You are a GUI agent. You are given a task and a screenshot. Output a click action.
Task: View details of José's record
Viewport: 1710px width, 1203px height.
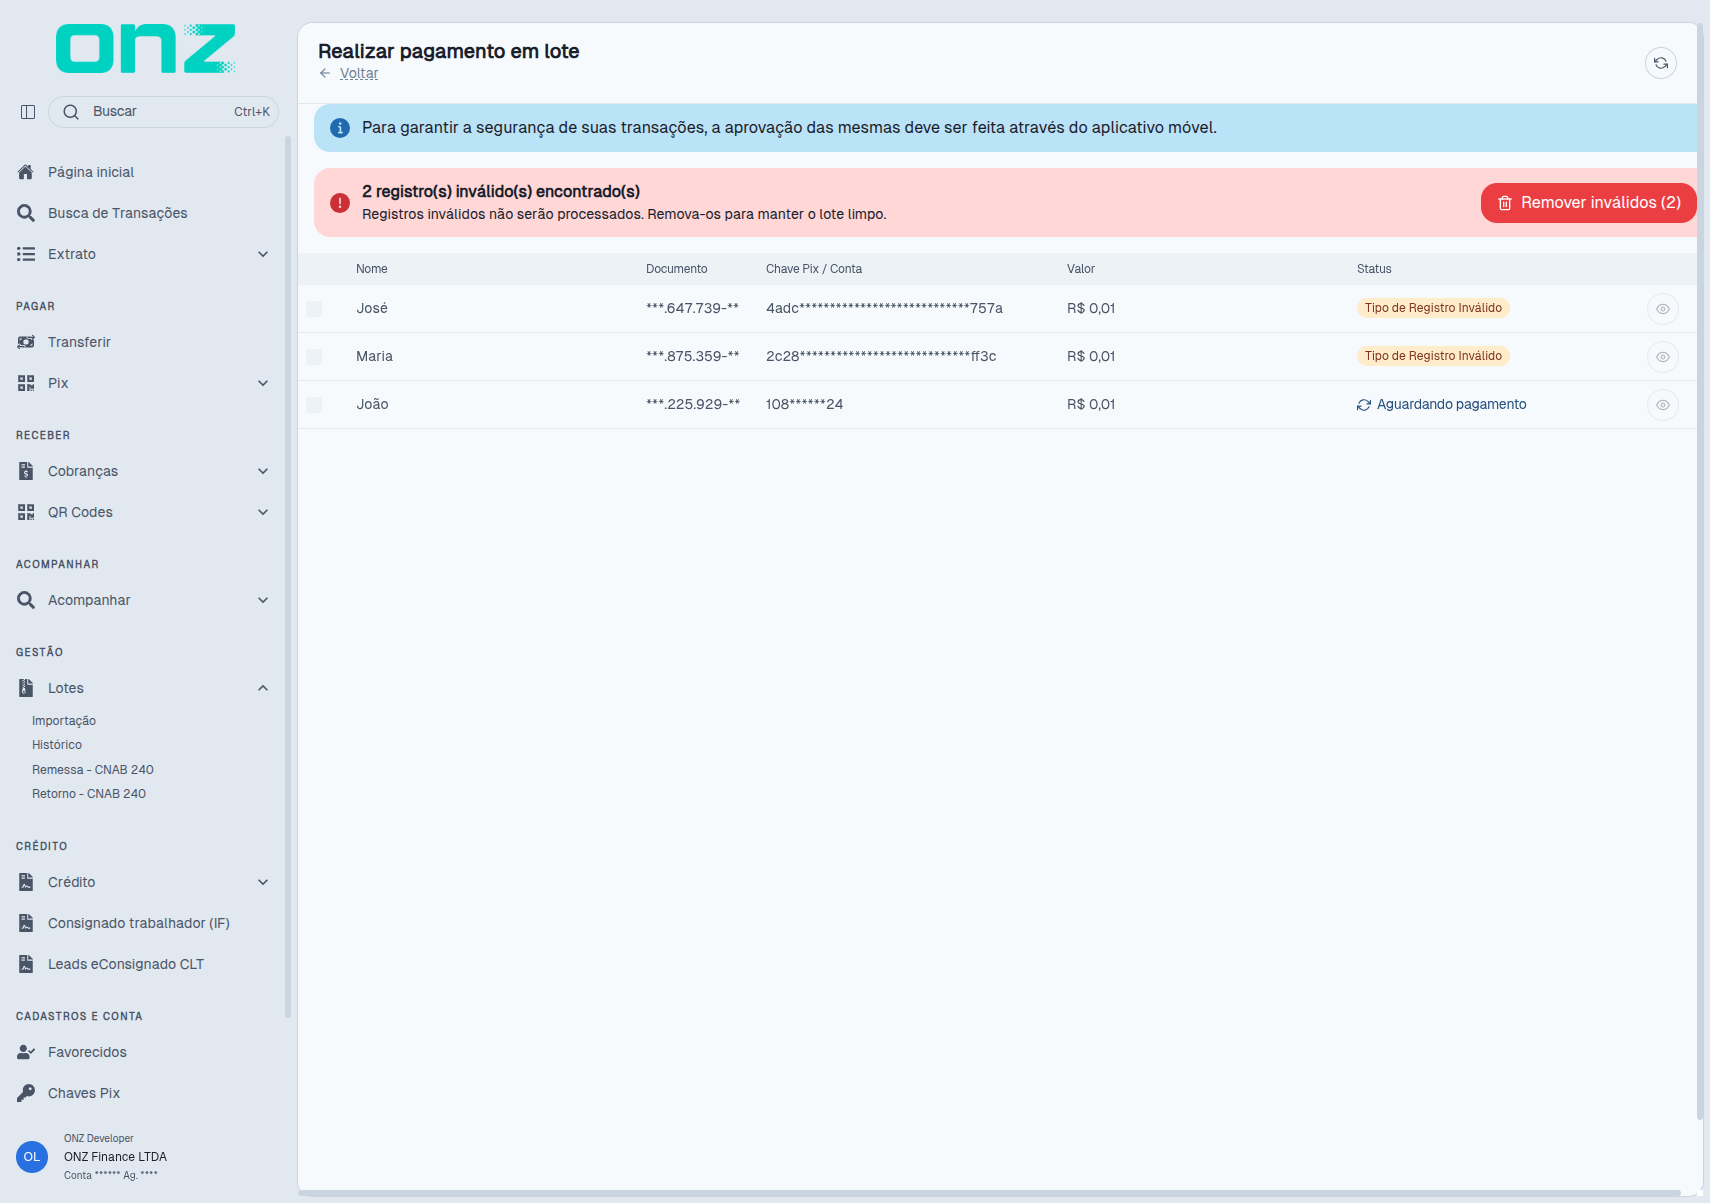tap(1662, 309)
